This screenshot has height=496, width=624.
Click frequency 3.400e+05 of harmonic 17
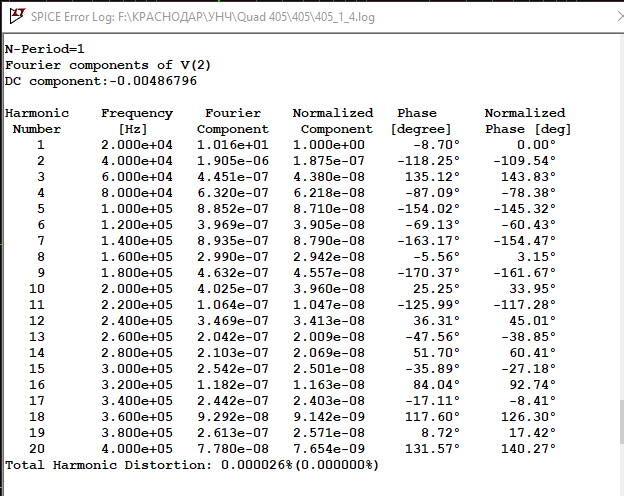coord(136,400)
